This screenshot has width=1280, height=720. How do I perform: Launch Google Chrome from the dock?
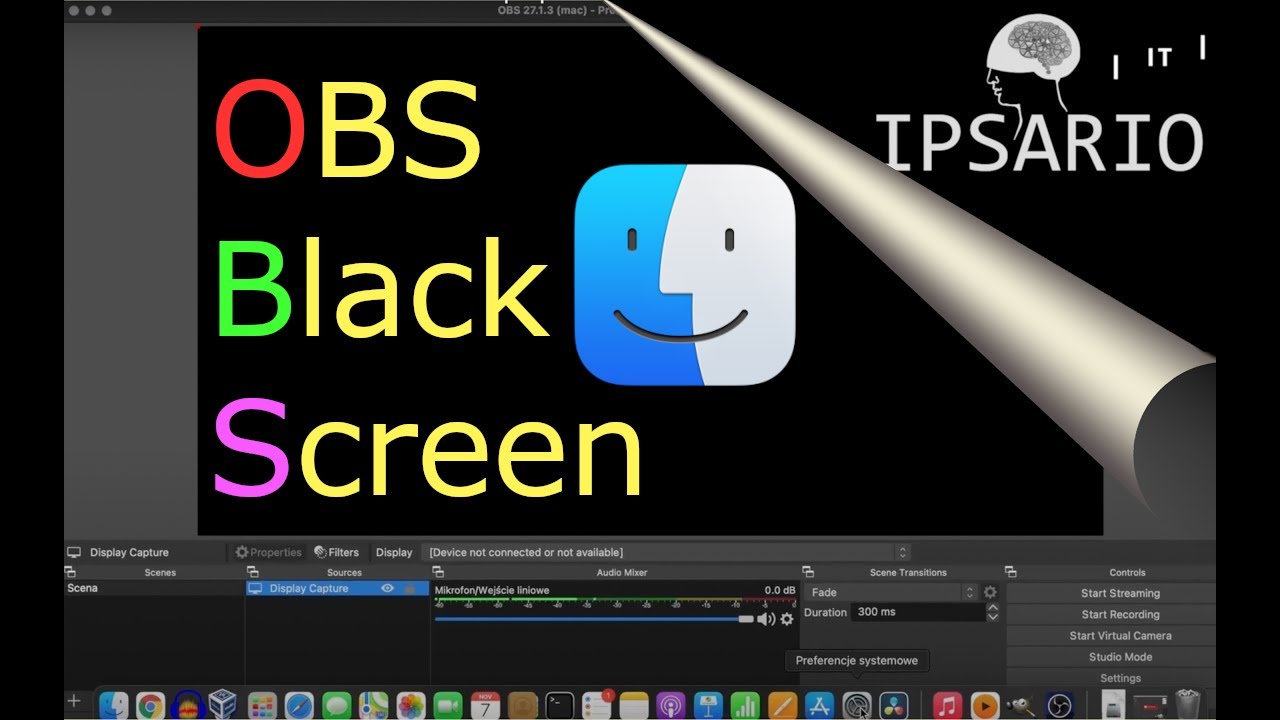(x=151, y=705)
